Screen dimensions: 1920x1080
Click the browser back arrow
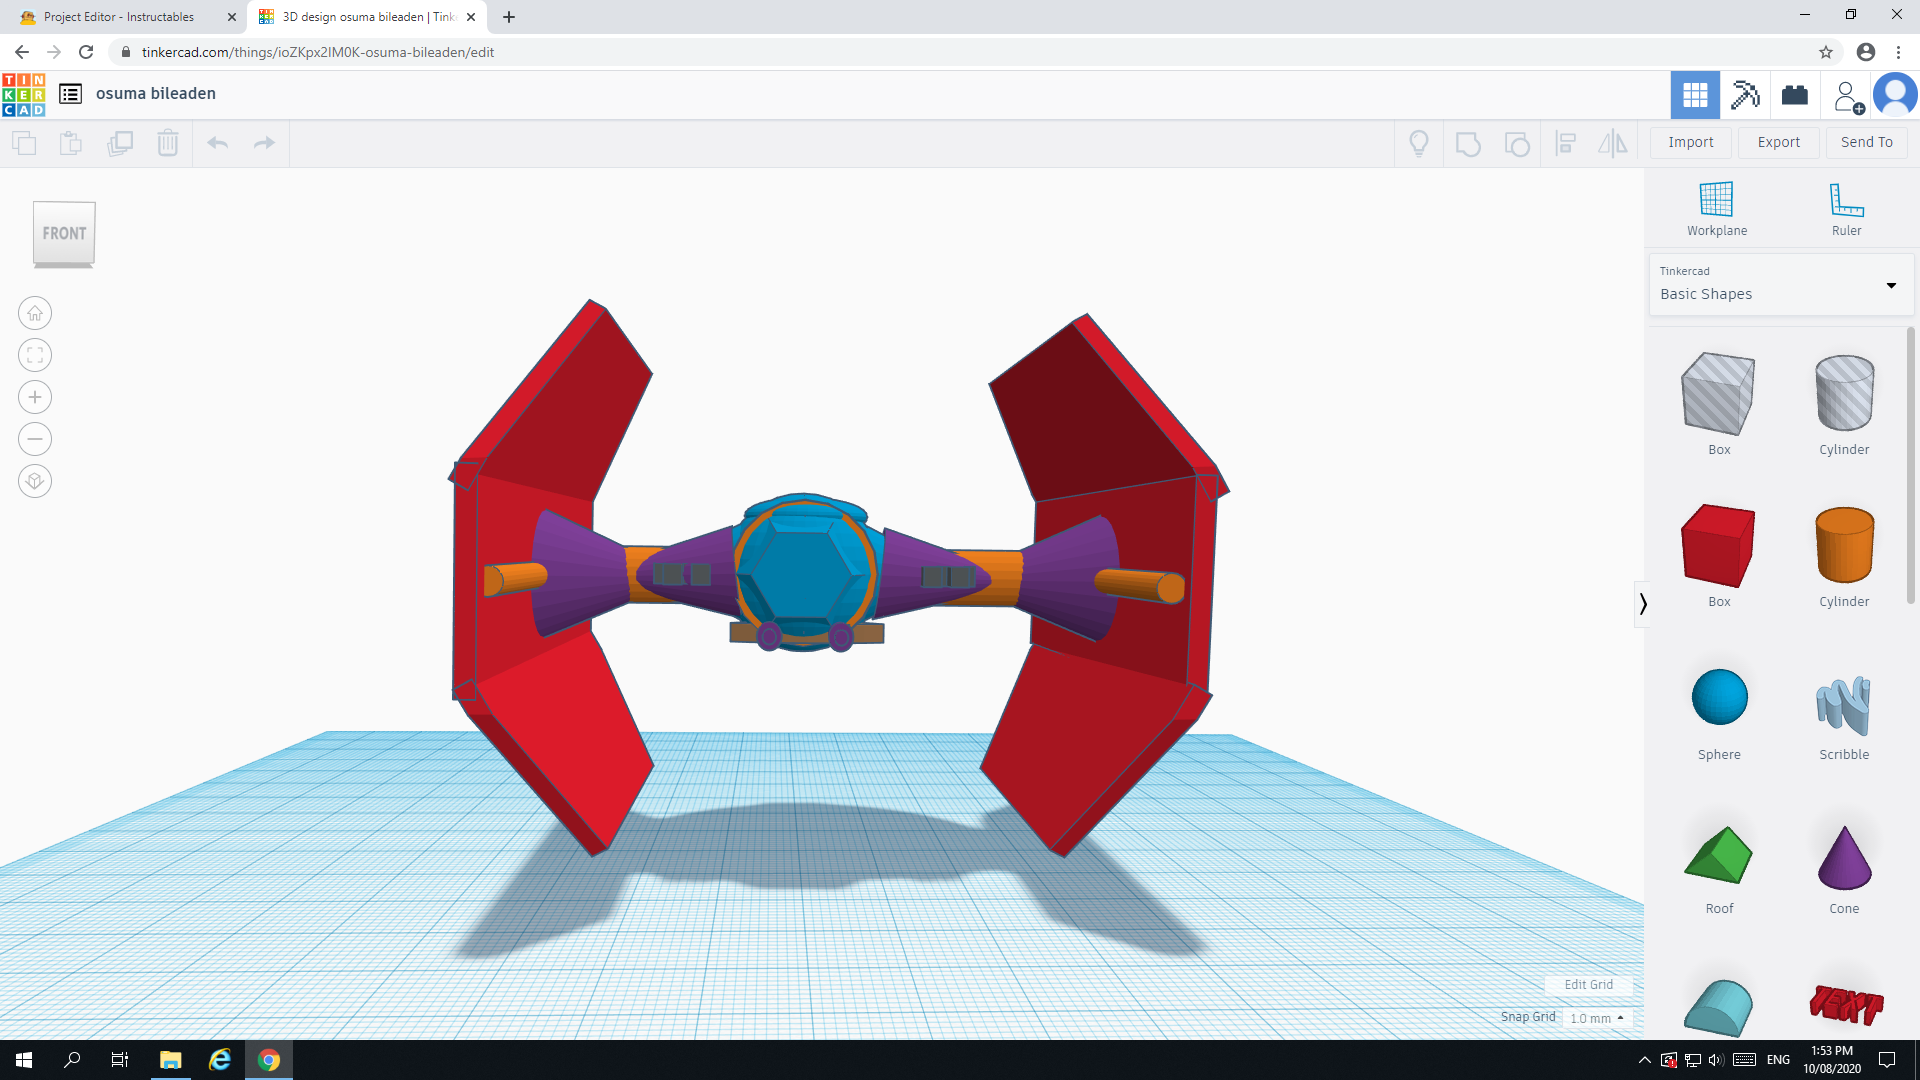[x=22, y=52]
